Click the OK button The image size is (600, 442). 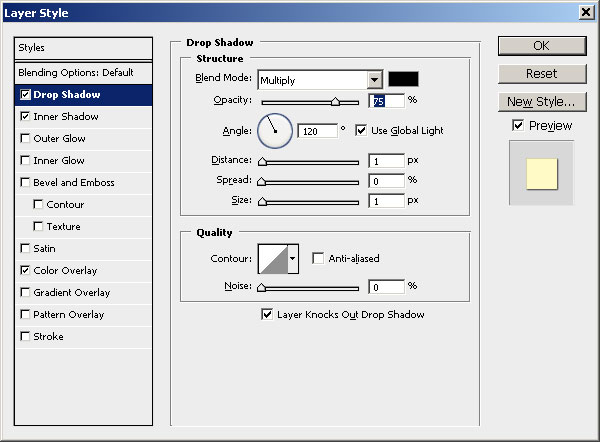tap(542, 46)
